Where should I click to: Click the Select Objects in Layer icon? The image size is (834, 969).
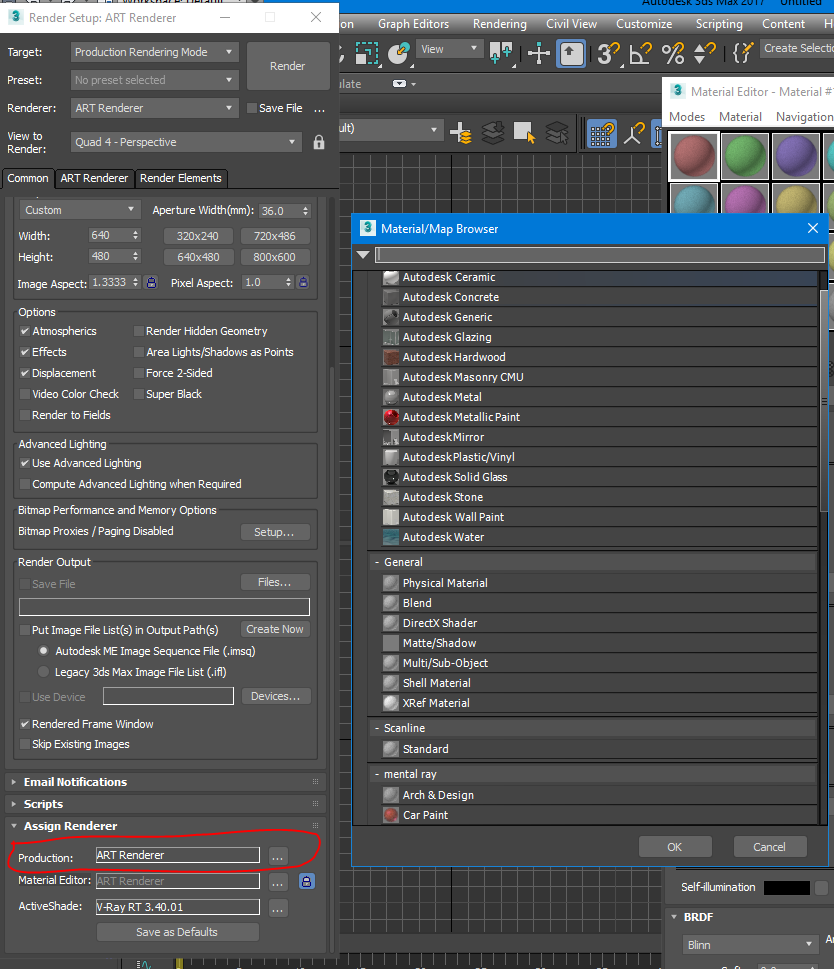(524, 133)
